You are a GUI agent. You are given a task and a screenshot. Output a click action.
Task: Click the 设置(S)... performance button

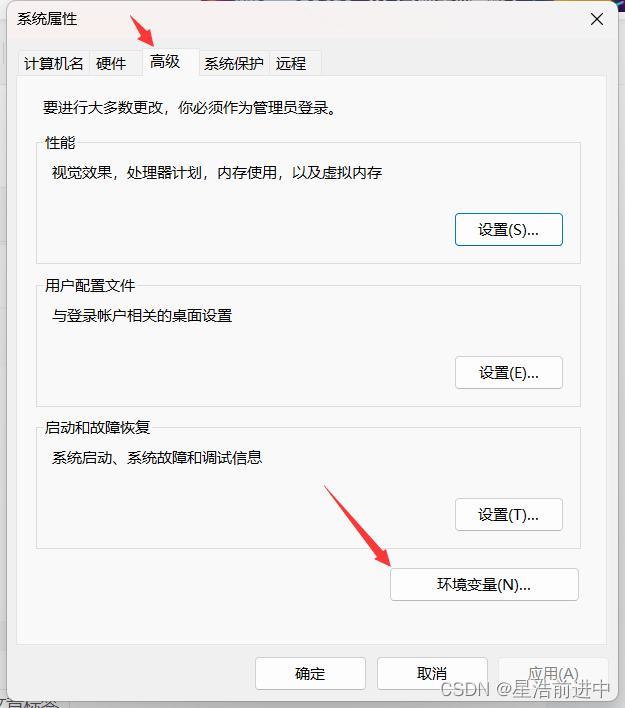coord(508,230)
